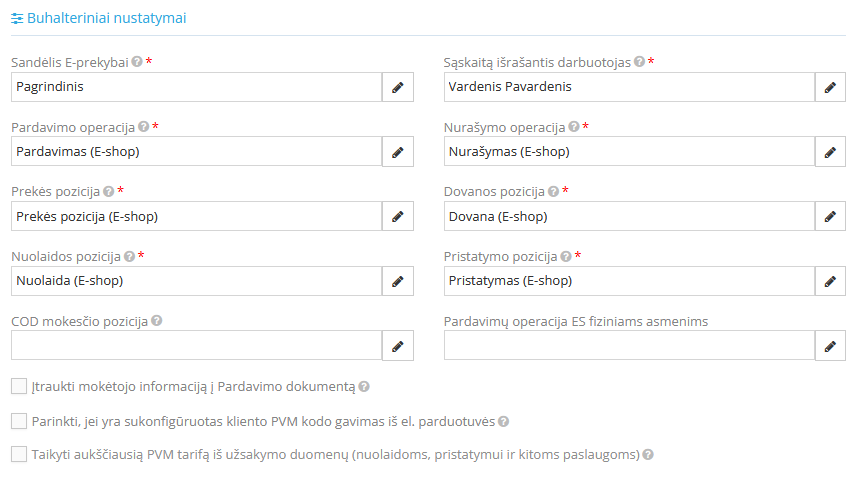Click the pencil icon next to Pardavimo operacija
The image size is (851, 486).
click(397, 152)
